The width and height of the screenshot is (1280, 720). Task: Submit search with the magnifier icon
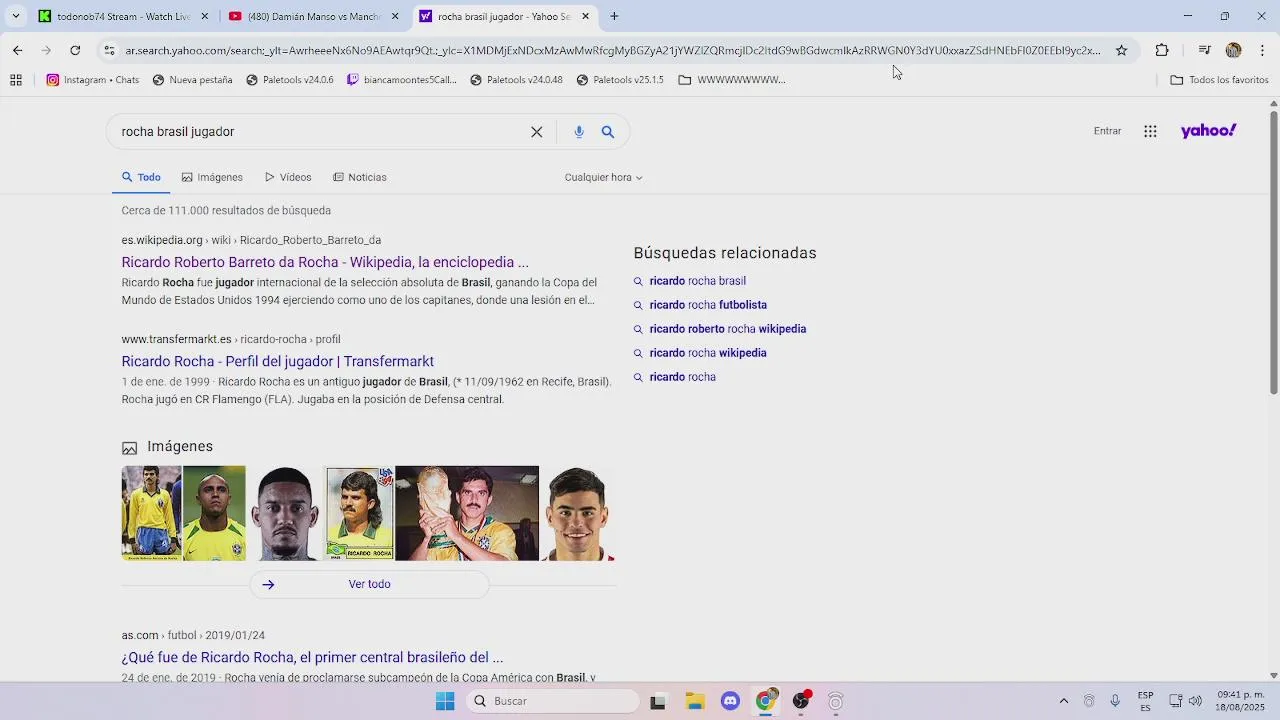click(x=608, y=132)
